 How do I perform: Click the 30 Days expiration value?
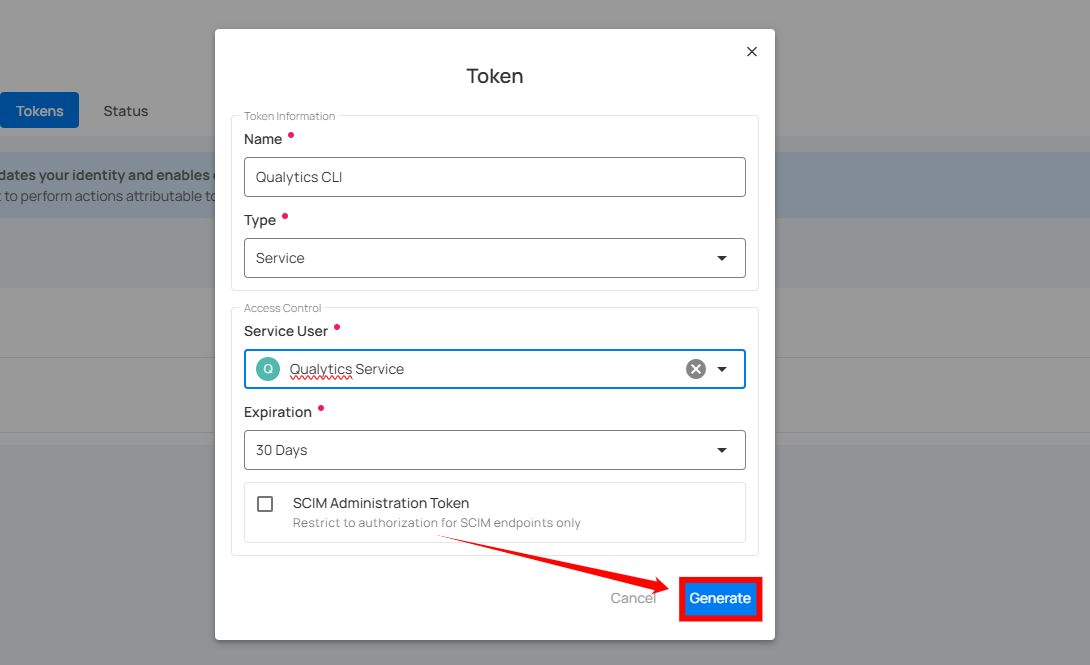pyautogui.click(x=282, y=450)
